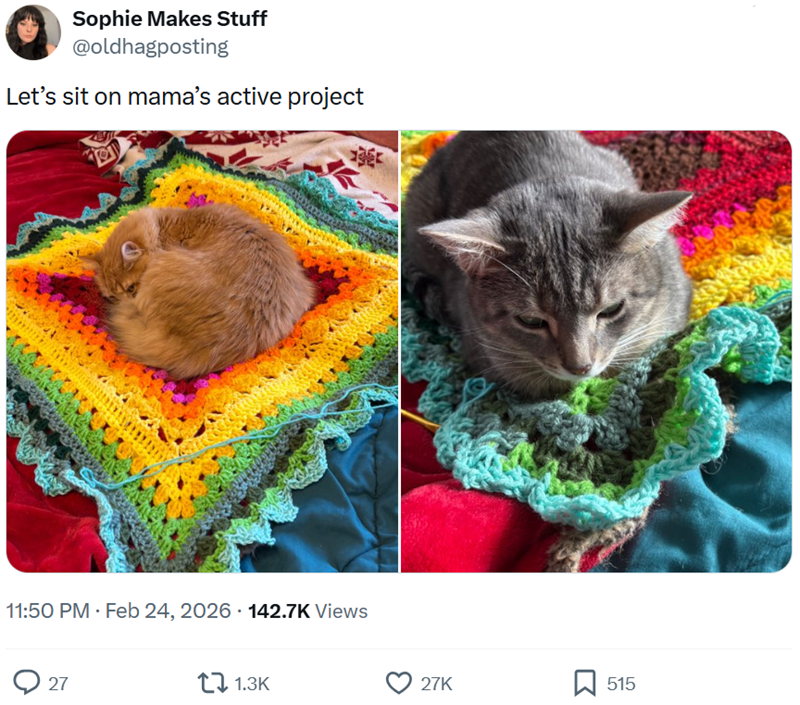
Task: Click the @oldhagposting handle
Action: [x=148, y=44]
